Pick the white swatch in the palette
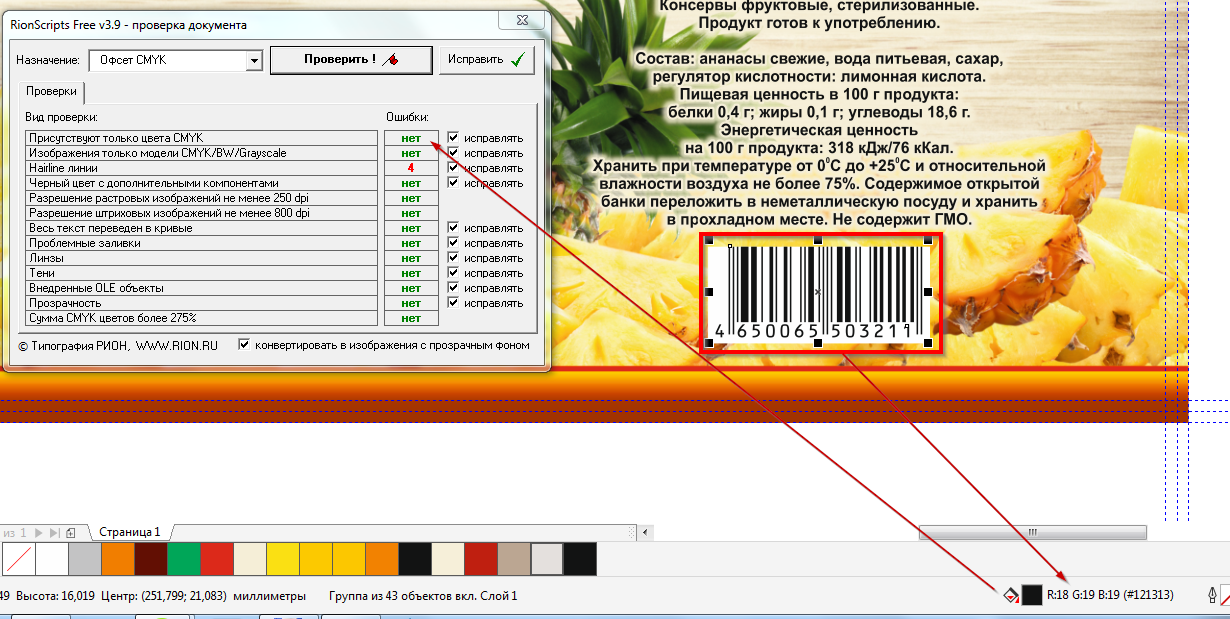 [x=53, y=559]
